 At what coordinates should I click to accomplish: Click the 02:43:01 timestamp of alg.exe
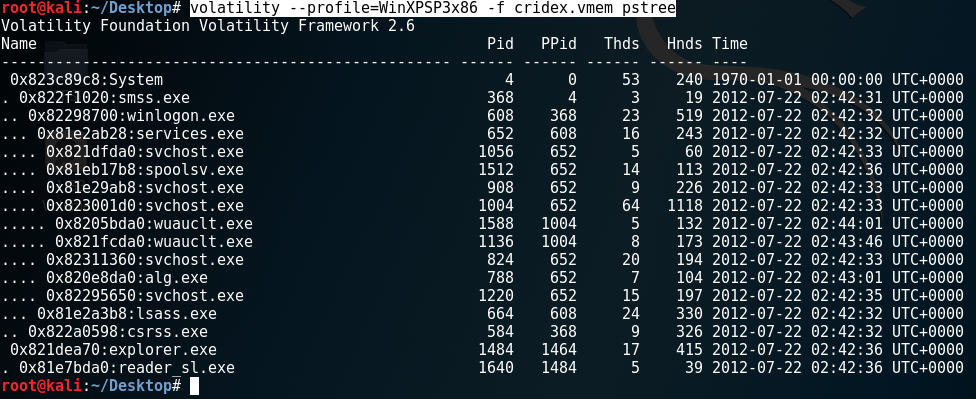click(847, 278)
